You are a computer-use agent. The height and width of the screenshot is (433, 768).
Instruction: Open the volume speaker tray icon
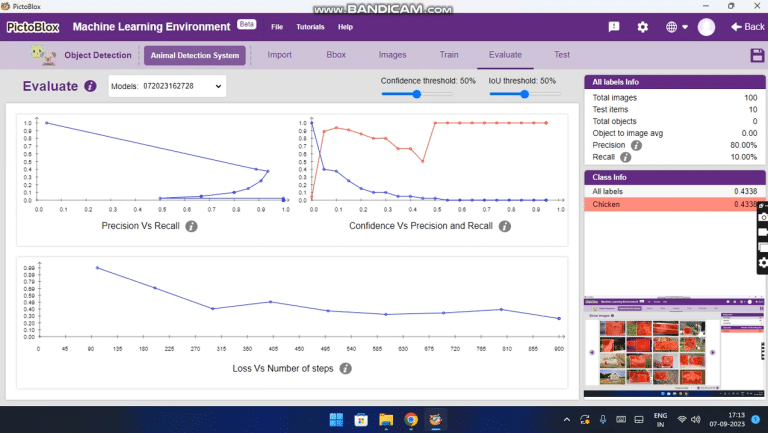696,420
